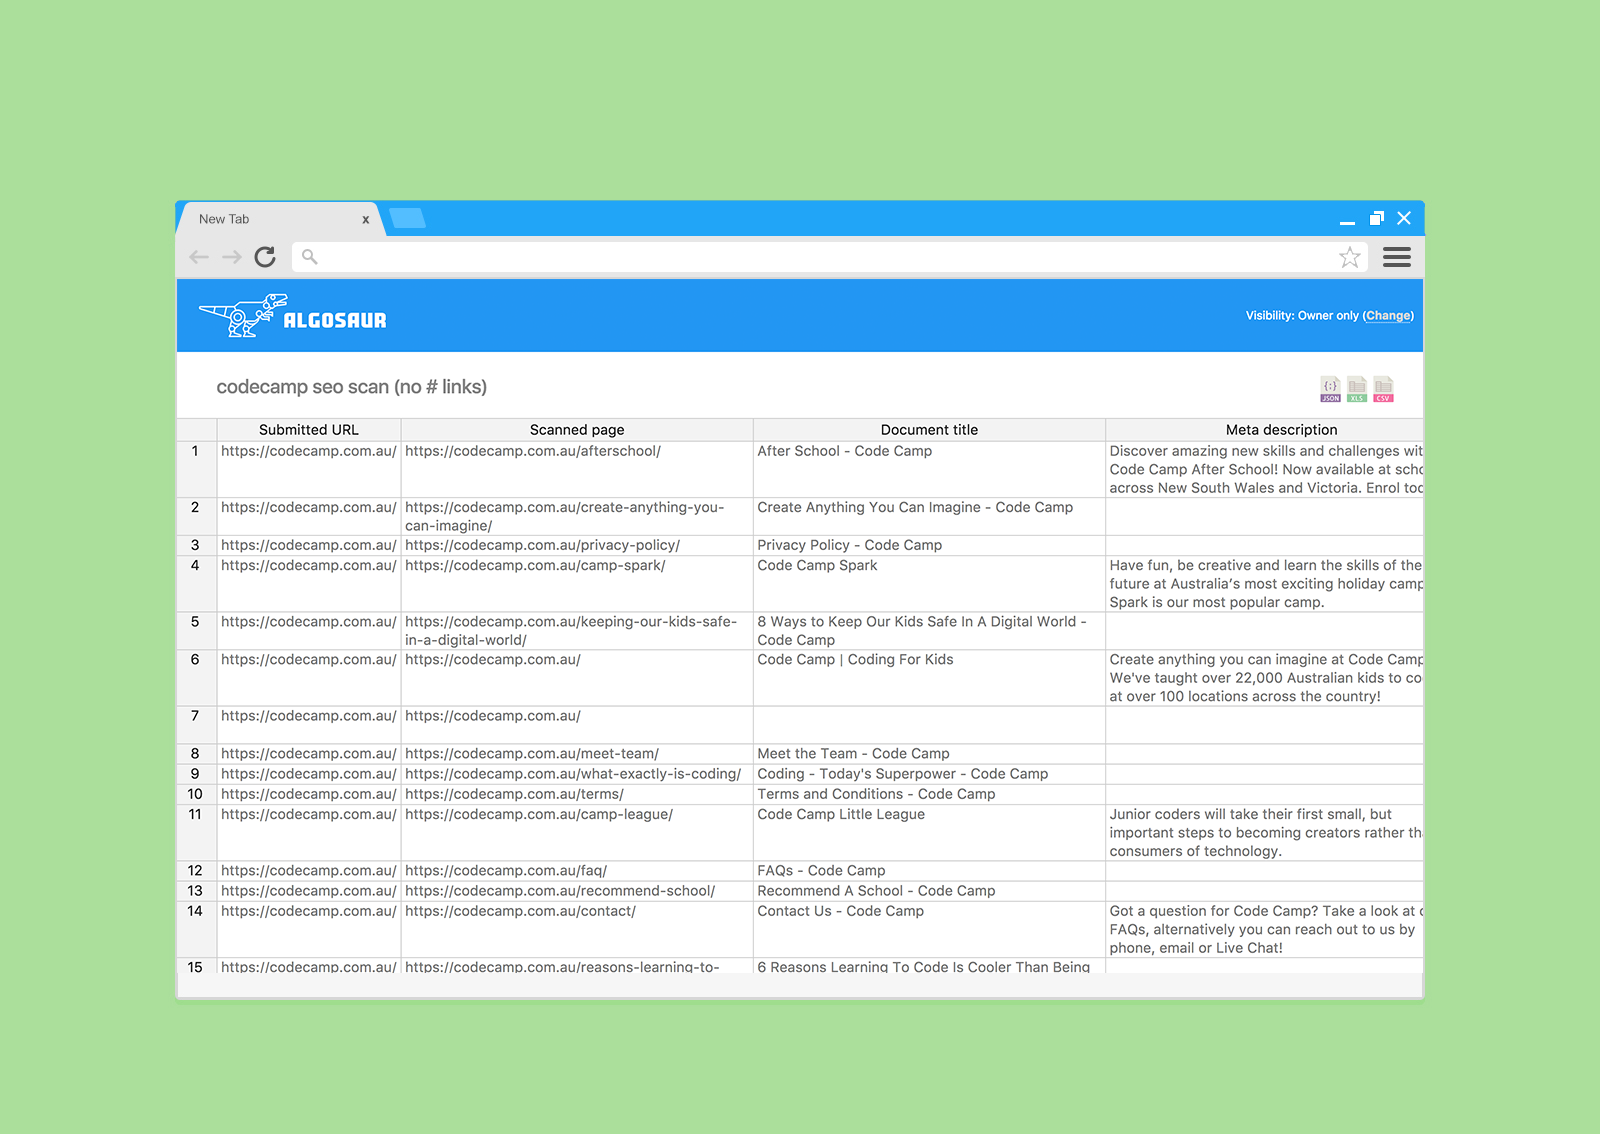The image size is (1600, 1134).
Task: Select the 'Contact Us - Code Camp' title
Action: coord(840,911)
